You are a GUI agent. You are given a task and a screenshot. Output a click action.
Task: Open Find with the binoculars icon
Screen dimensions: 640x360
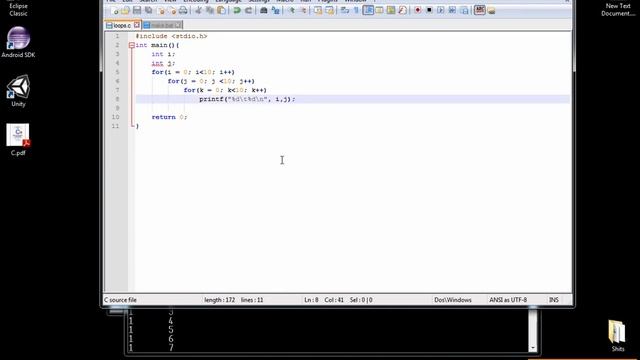pyautogui.click(x=264, y=10)
